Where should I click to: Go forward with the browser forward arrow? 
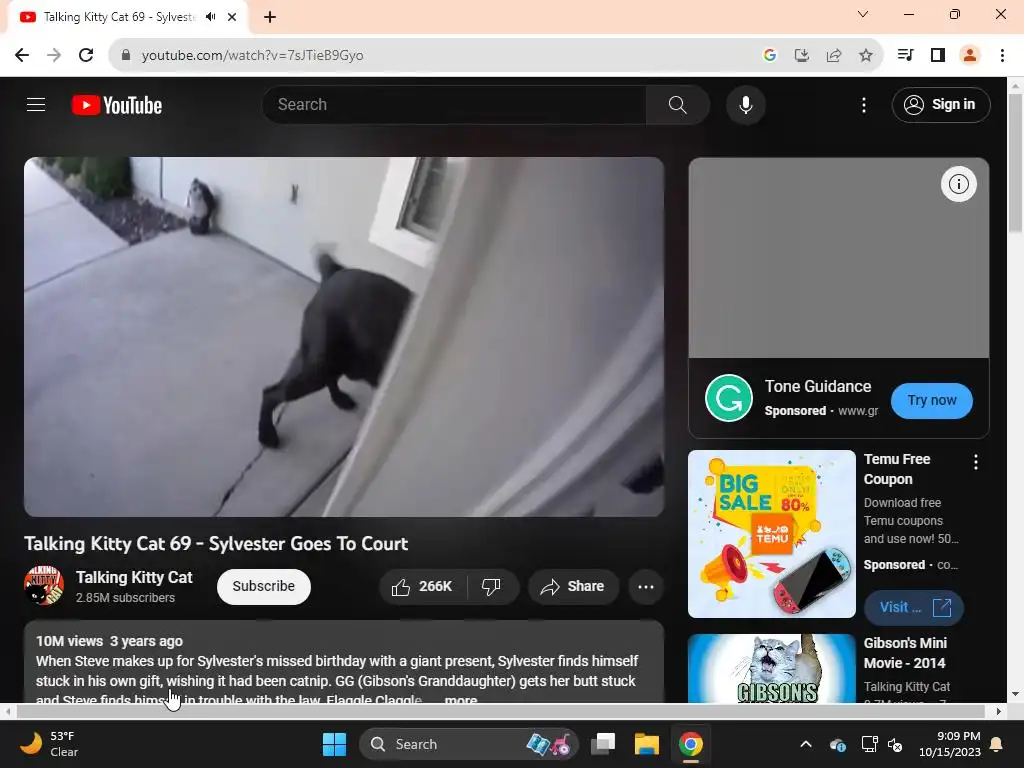[54, 55]
